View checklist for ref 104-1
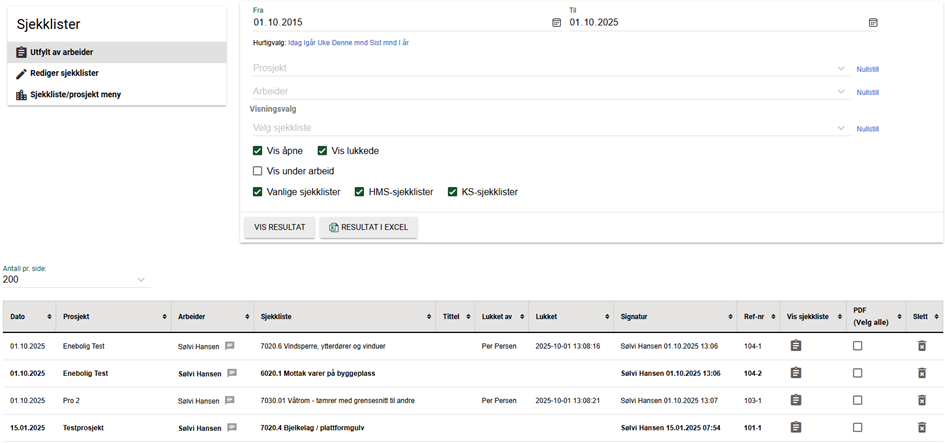 pos(796,346)
